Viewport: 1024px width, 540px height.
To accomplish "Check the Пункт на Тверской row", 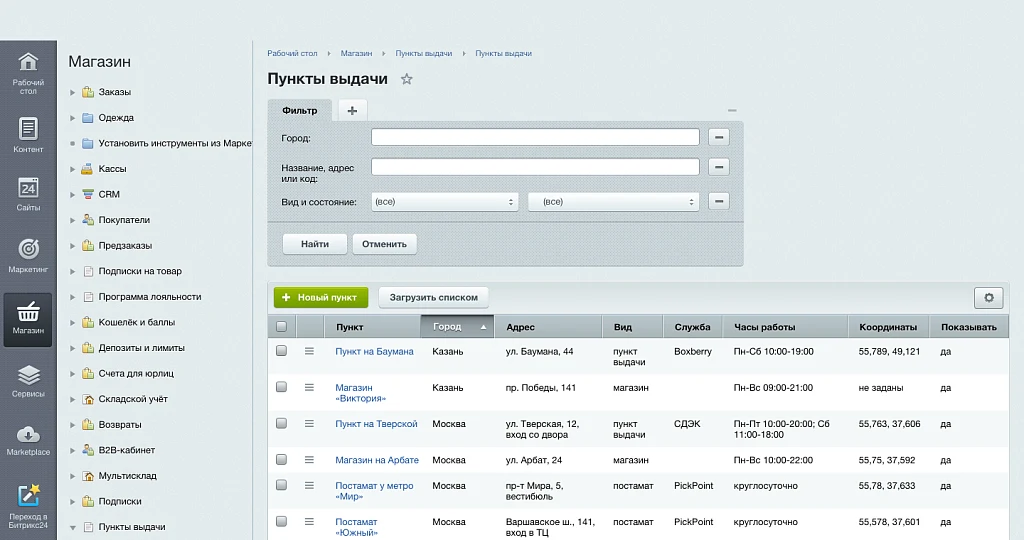I will tap(281, 423).
